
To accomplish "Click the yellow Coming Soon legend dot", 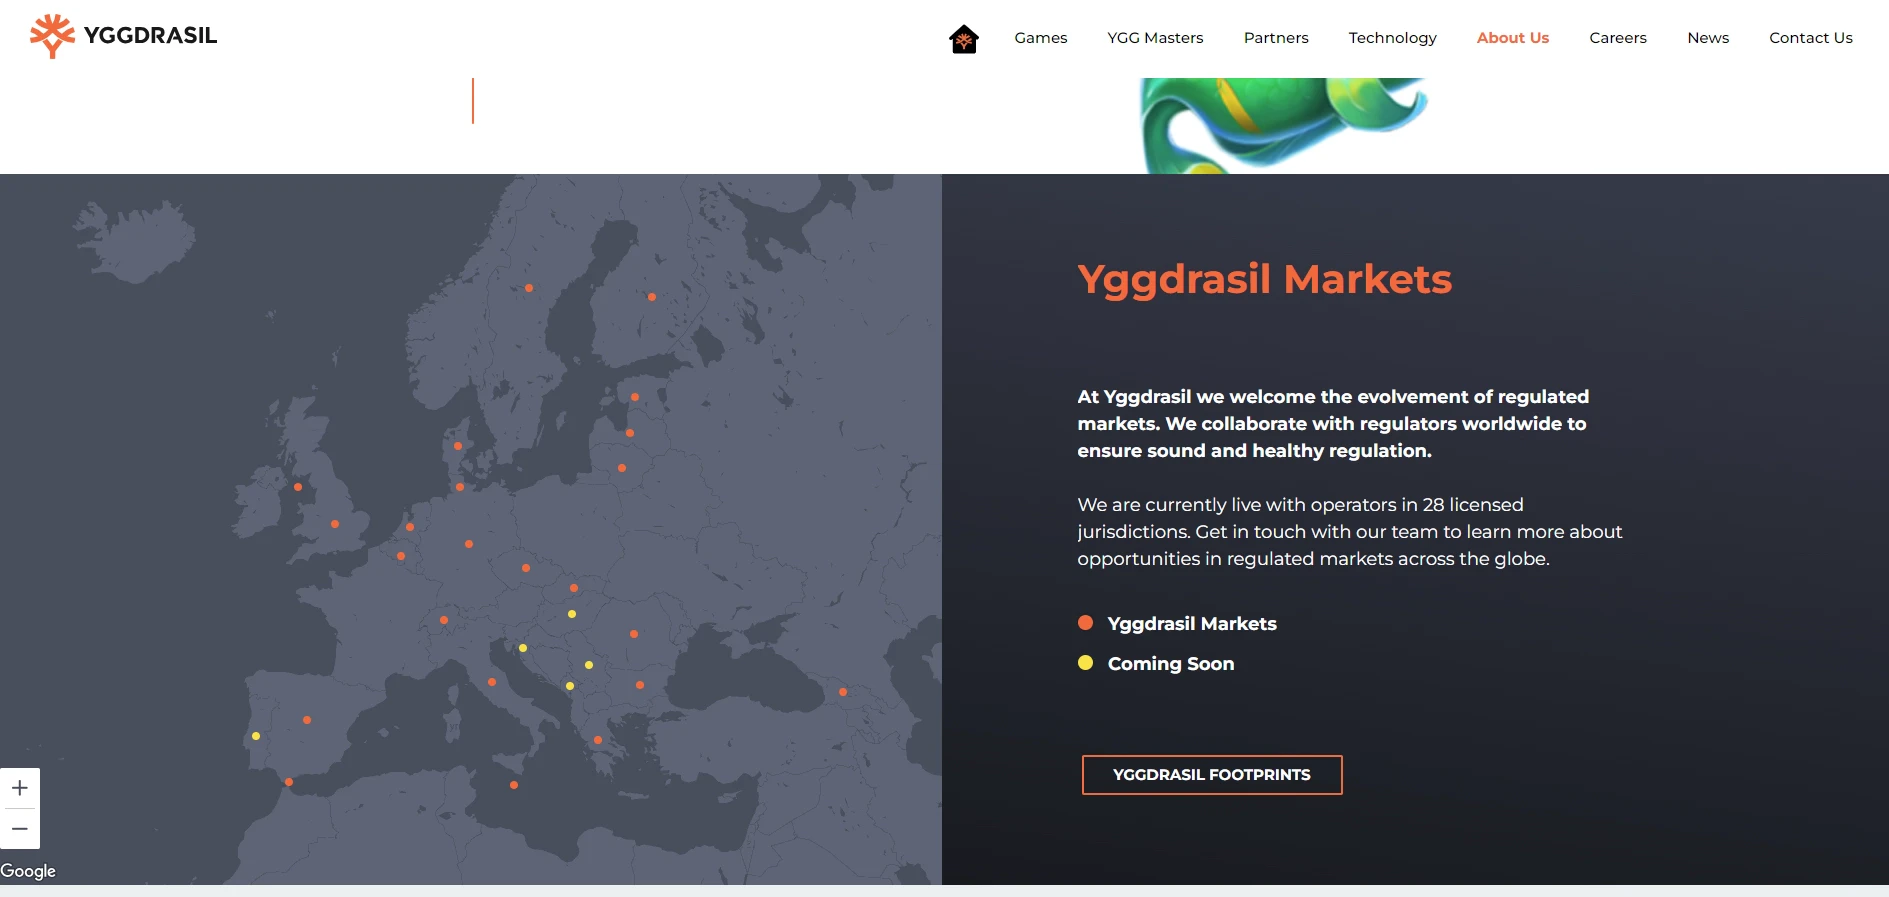I will [1085, 662].
